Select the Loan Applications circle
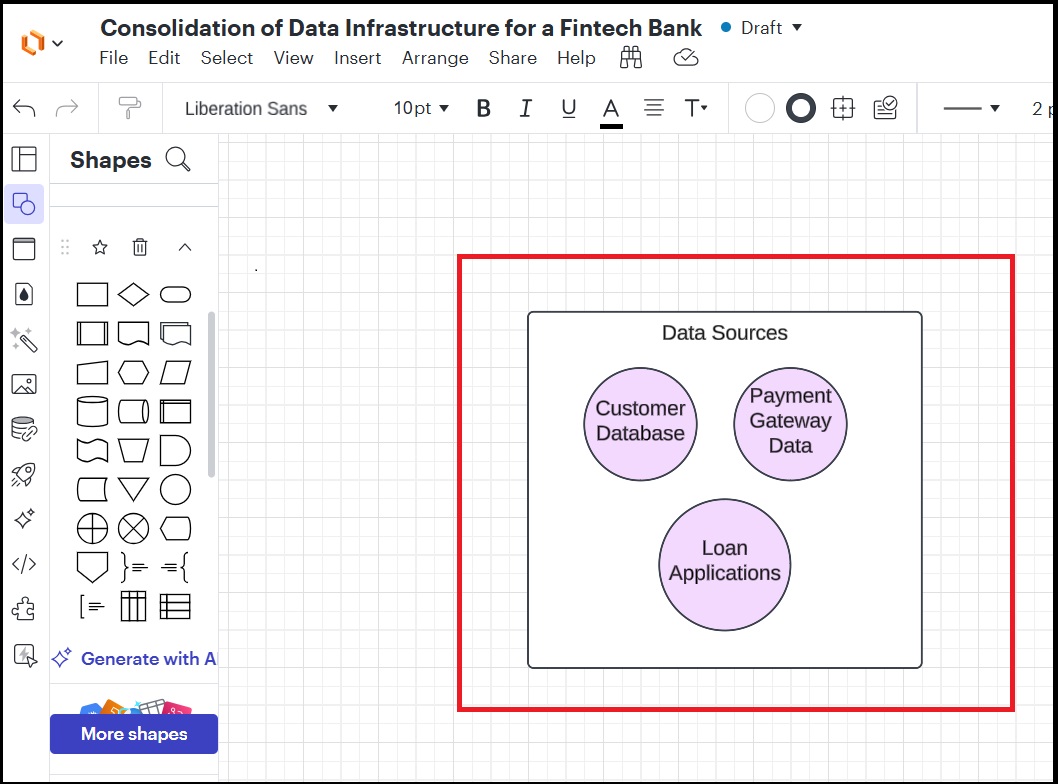 point(725,565)
